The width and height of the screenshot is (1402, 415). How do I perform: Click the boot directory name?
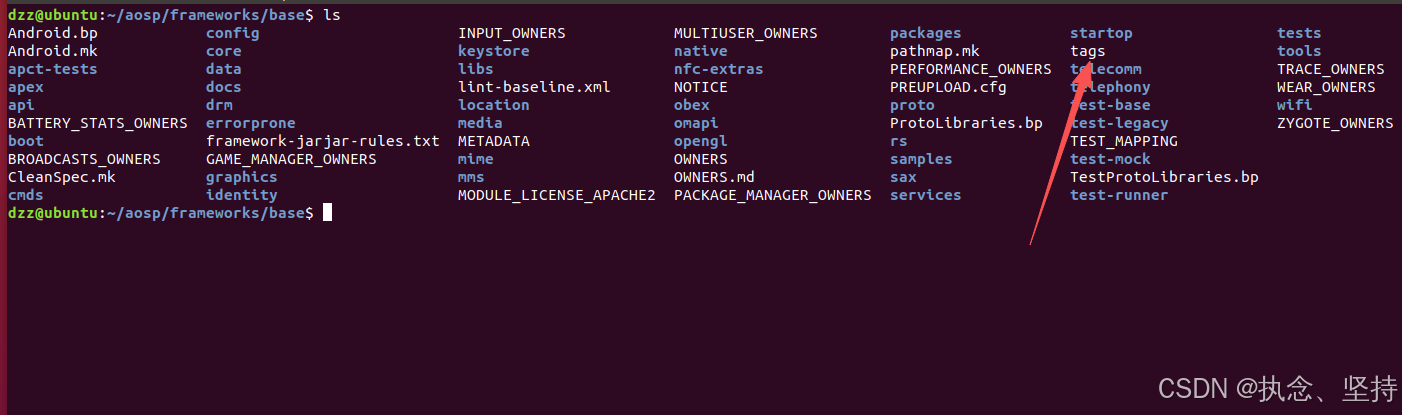point(26,141)
